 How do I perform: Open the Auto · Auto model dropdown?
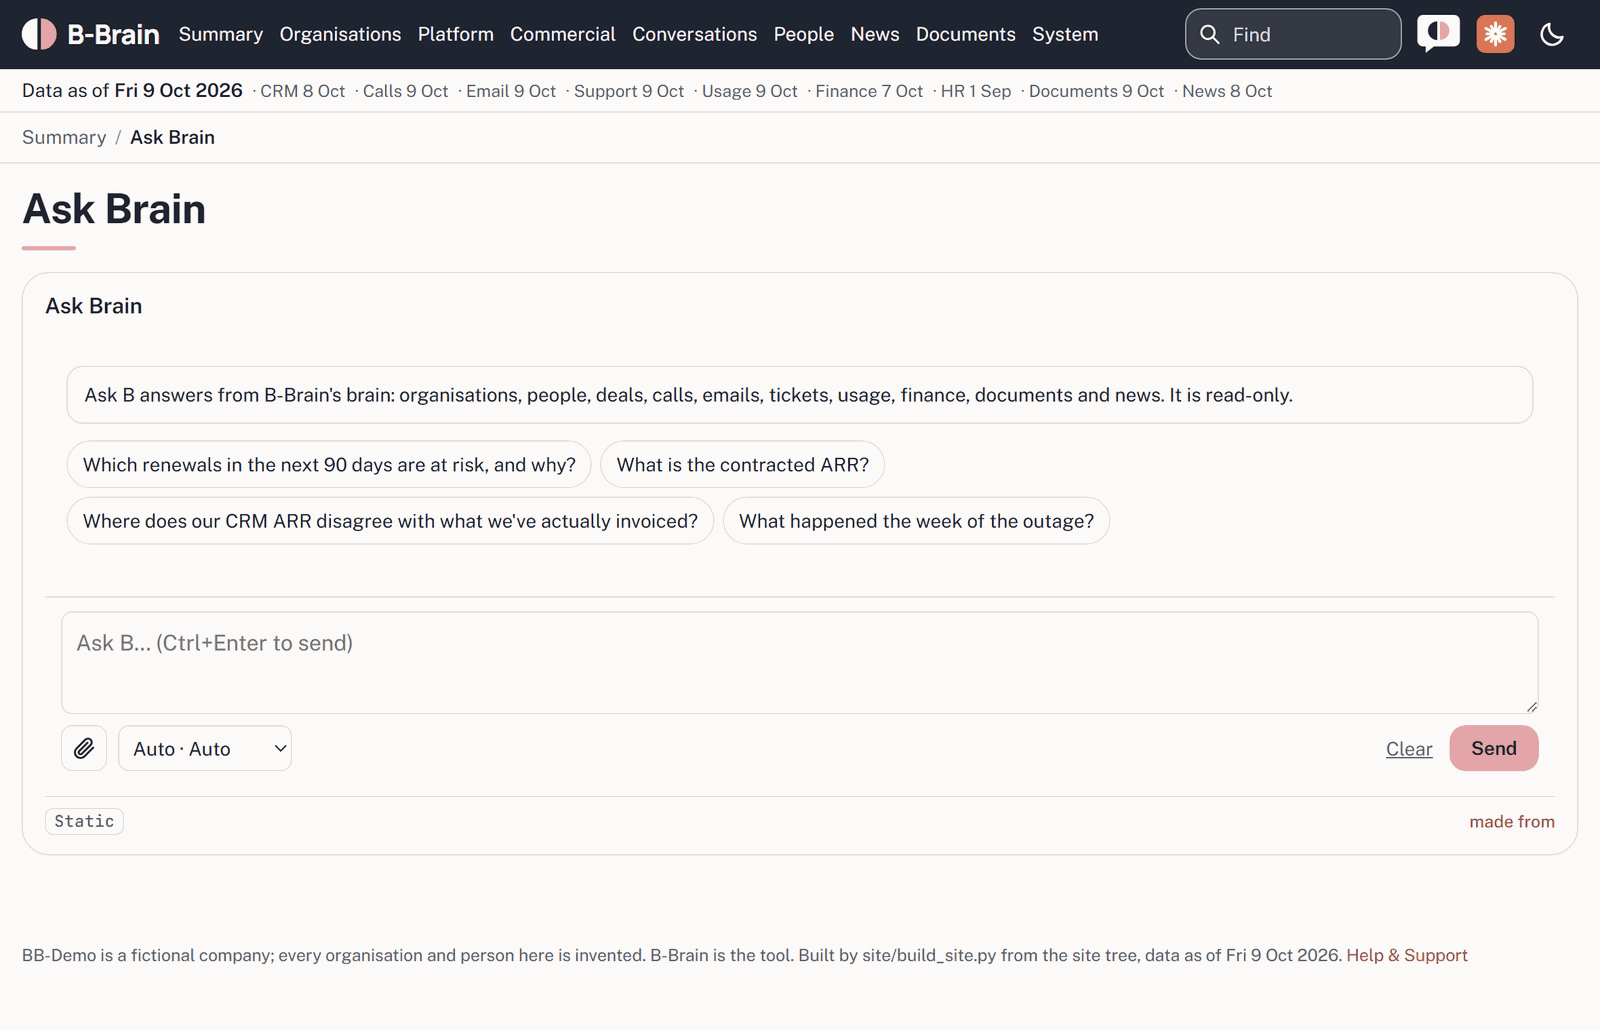coord(205,748)
